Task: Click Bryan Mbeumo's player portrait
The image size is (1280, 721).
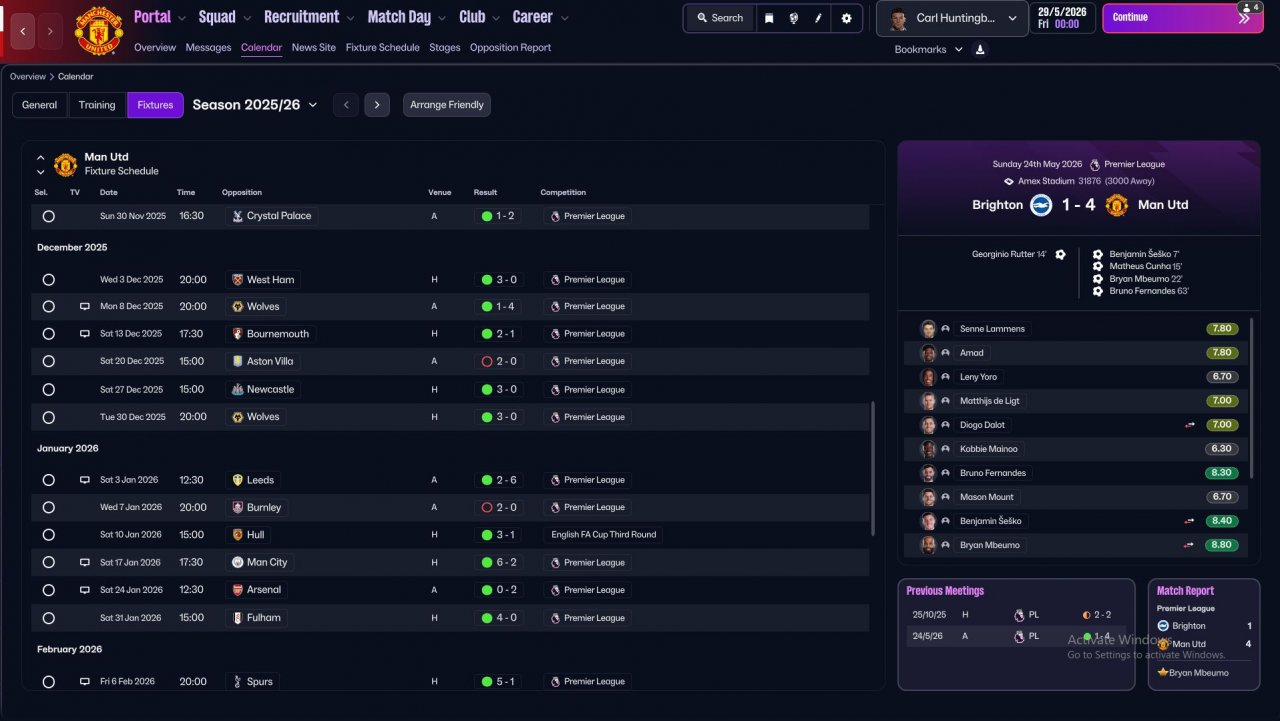Action: coord(928,545)
